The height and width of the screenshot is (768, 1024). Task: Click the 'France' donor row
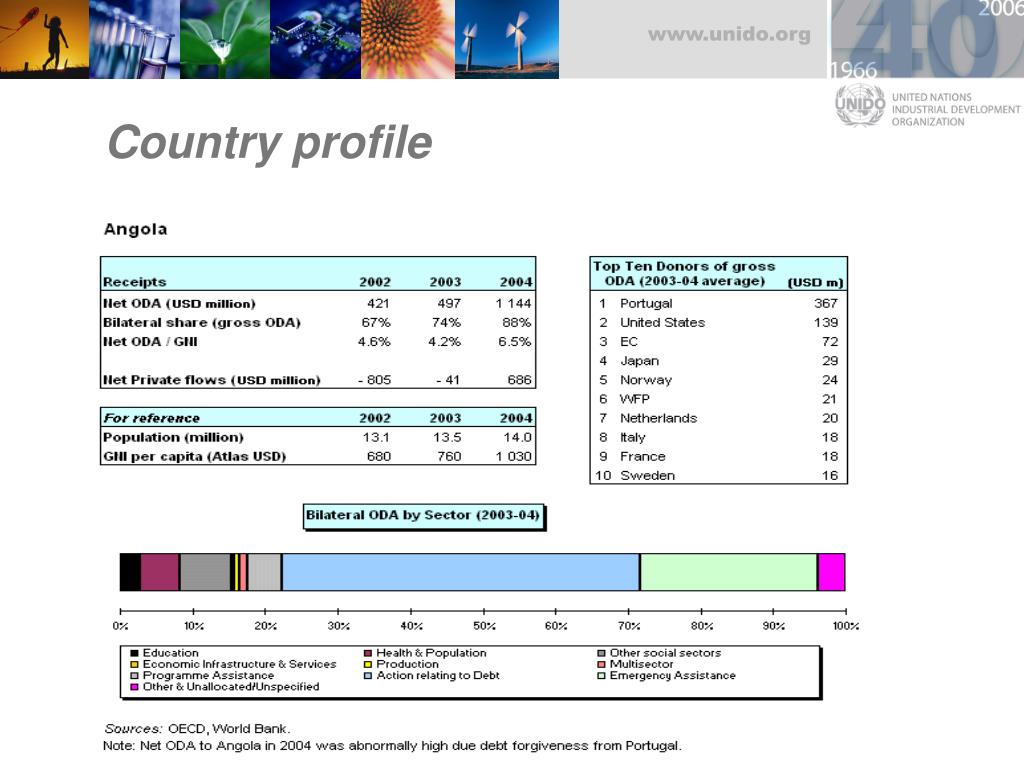click(x=718, y=456)
